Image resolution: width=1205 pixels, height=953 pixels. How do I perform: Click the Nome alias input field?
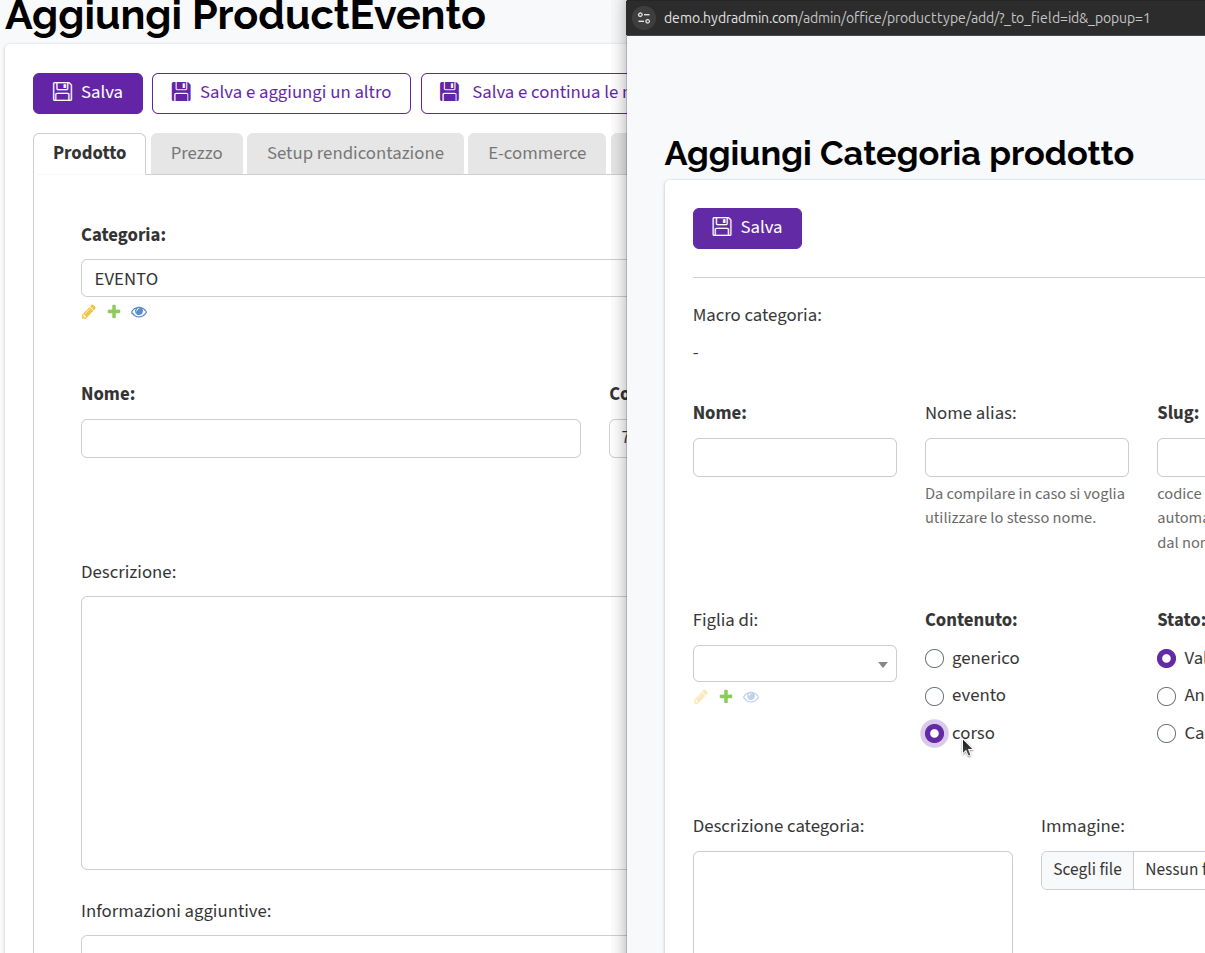(x=1027, y=457)
